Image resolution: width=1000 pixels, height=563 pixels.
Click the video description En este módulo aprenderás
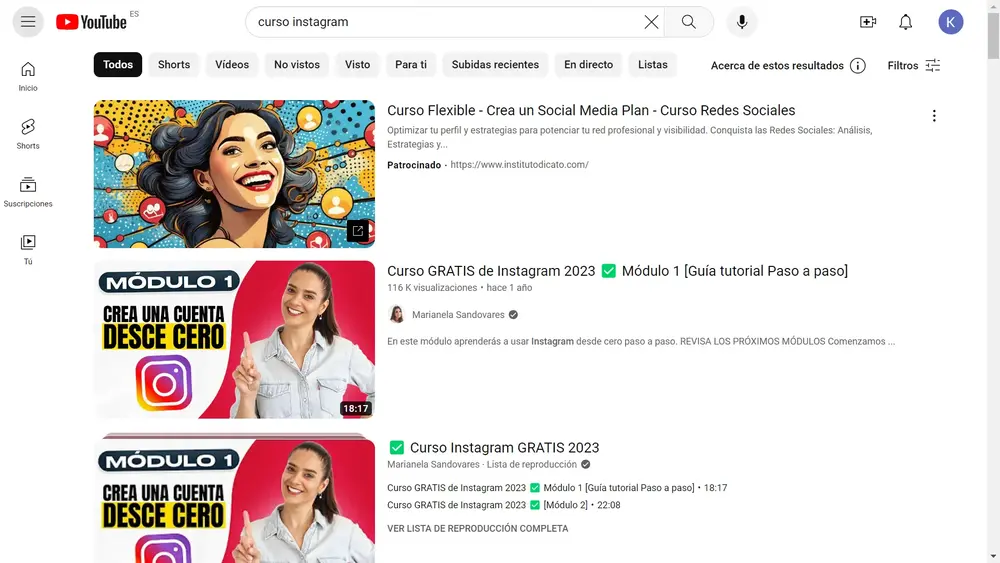pos(641,342)
